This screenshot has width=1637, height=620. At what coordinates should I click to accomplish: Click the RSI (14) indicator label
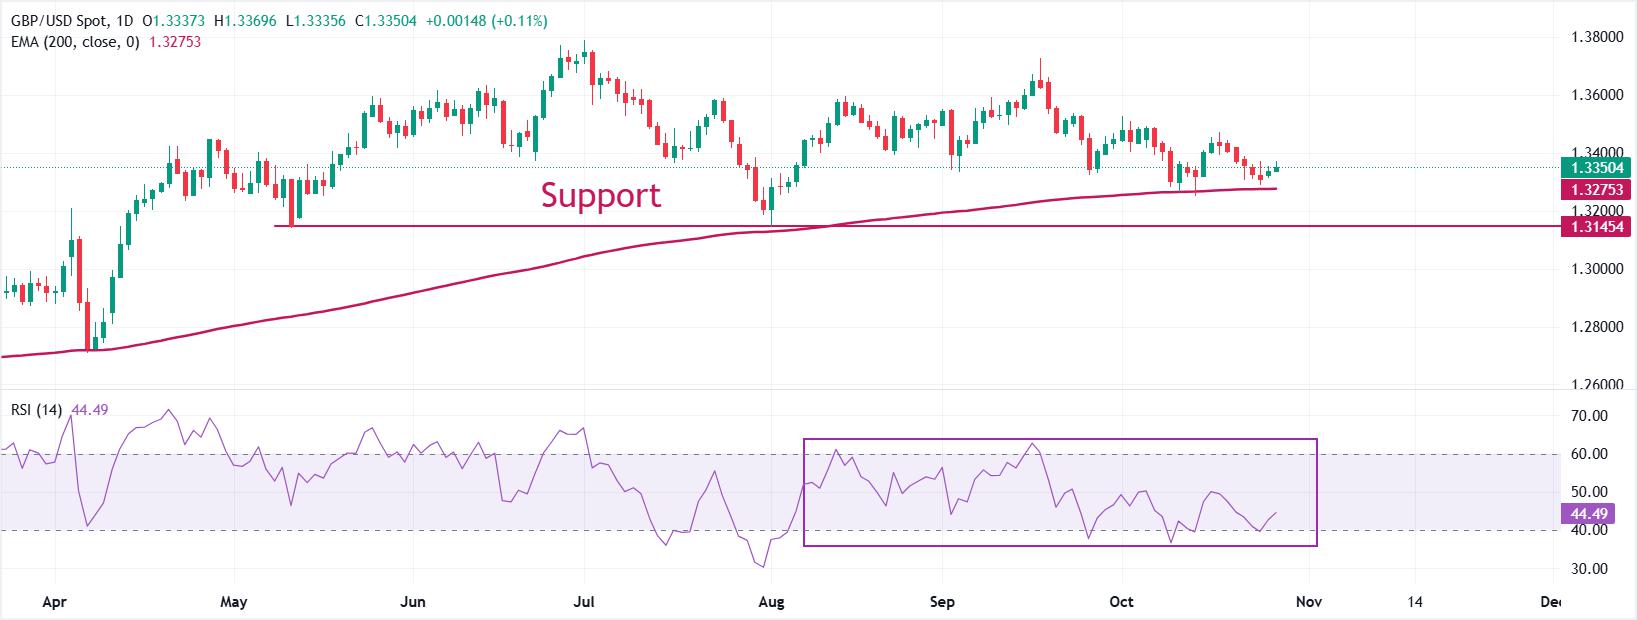point(37,409)
